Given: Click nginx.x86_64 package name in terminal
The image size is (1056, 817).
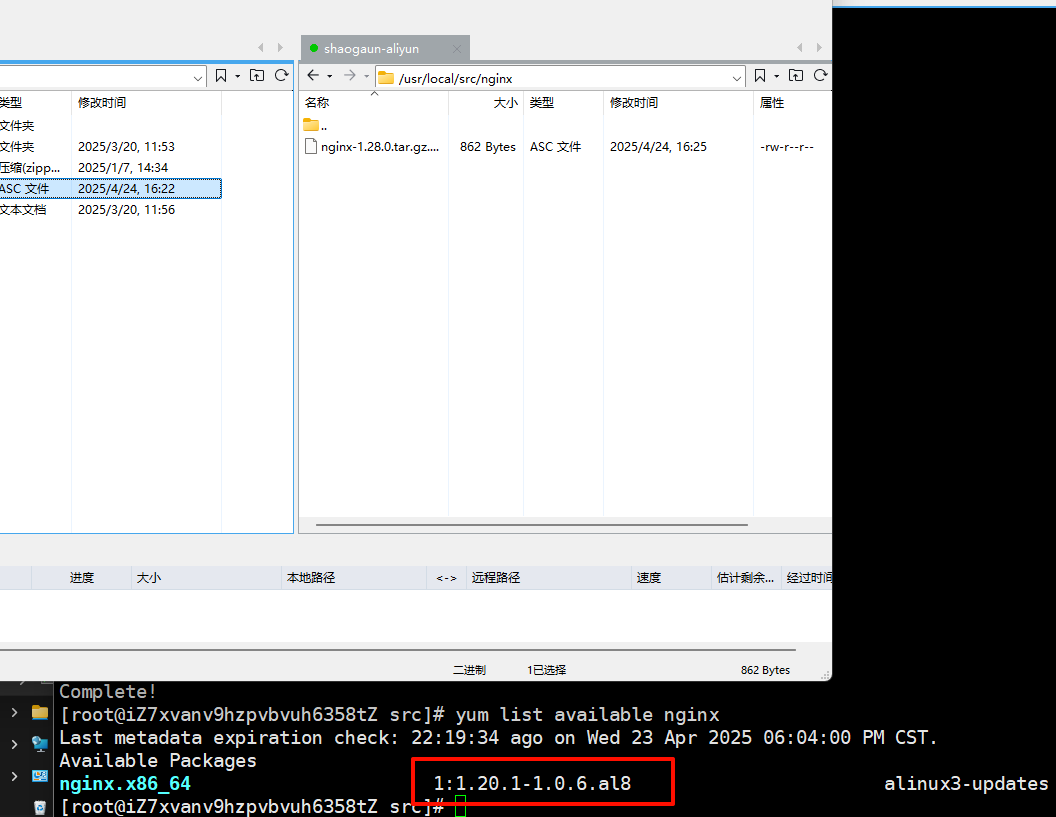Looking at the screenshot, I should pos(125,784).
